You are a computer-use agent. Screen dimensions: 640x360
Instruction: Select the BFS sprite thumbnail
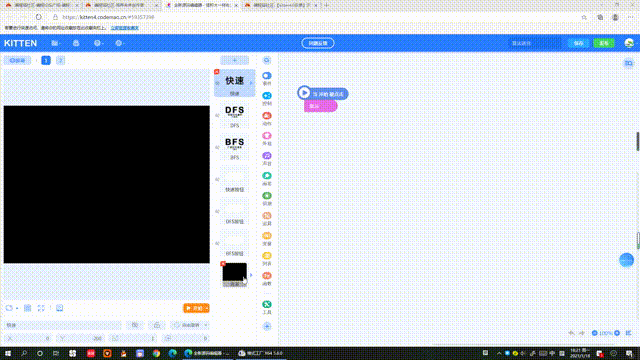pyautogui.click(x=235, y=147)
